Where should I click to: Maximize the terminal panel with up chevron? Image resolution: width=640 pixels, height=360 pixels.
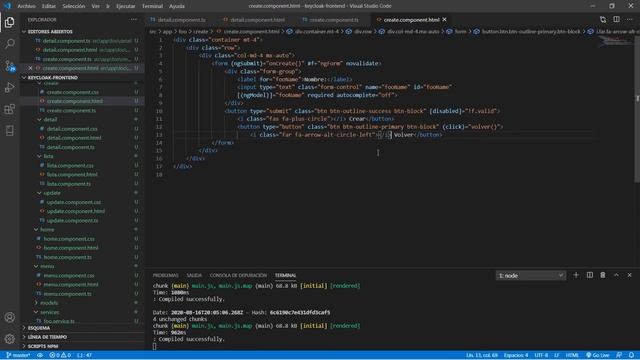click(x=616, y=275)
